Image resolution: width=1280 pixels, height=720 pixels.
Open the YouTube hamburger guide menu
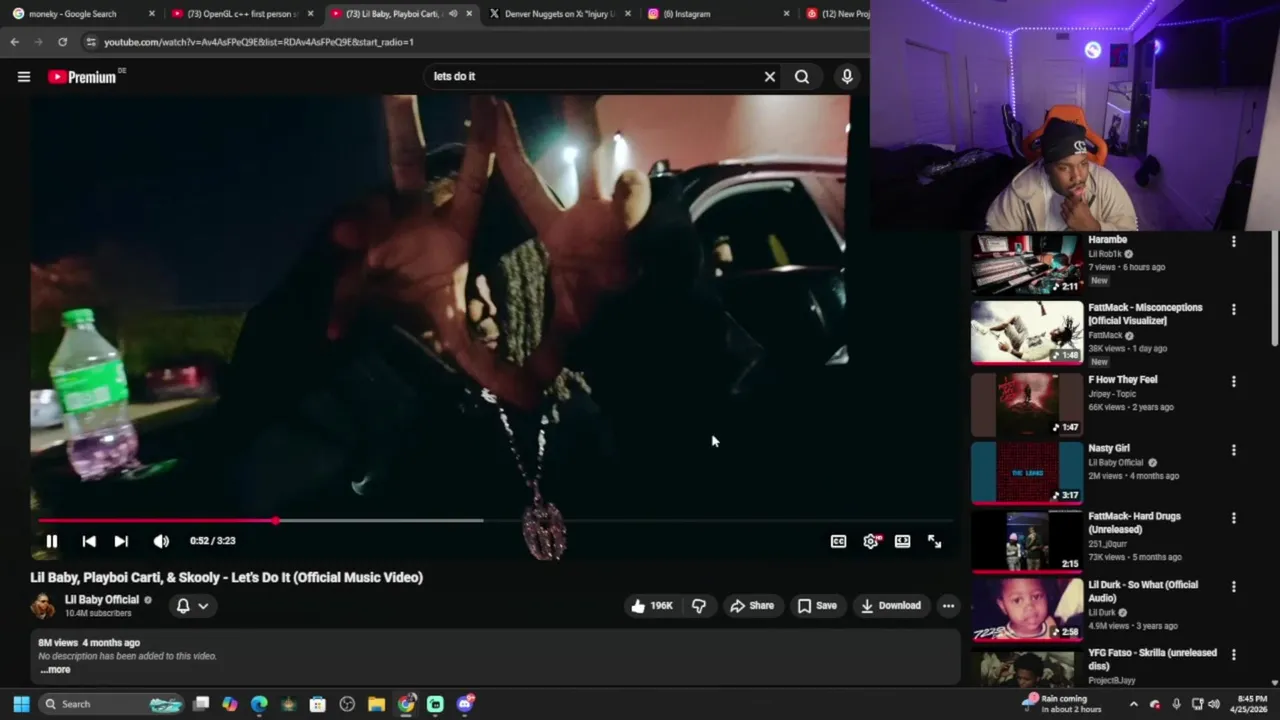pyautogui.click(x=24, y=77)
